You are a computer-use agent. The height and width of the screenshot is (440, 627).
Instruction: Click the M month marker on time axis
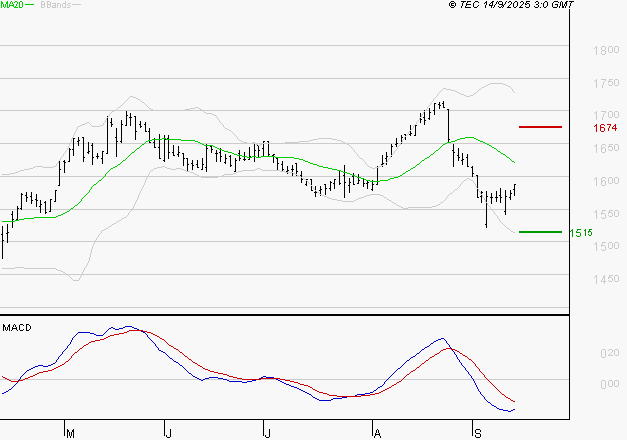click(70, 434)
